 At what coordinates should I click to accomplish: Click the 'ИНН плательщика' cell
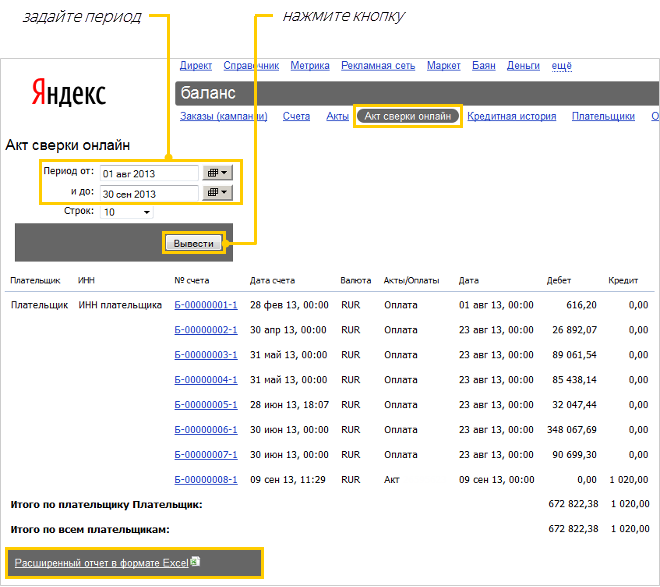click(x=120, y=305)
